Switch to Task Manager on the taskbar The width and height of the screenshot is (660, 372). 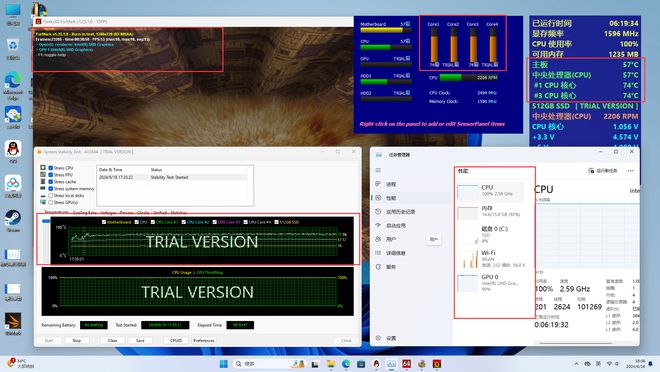[391, 364]
